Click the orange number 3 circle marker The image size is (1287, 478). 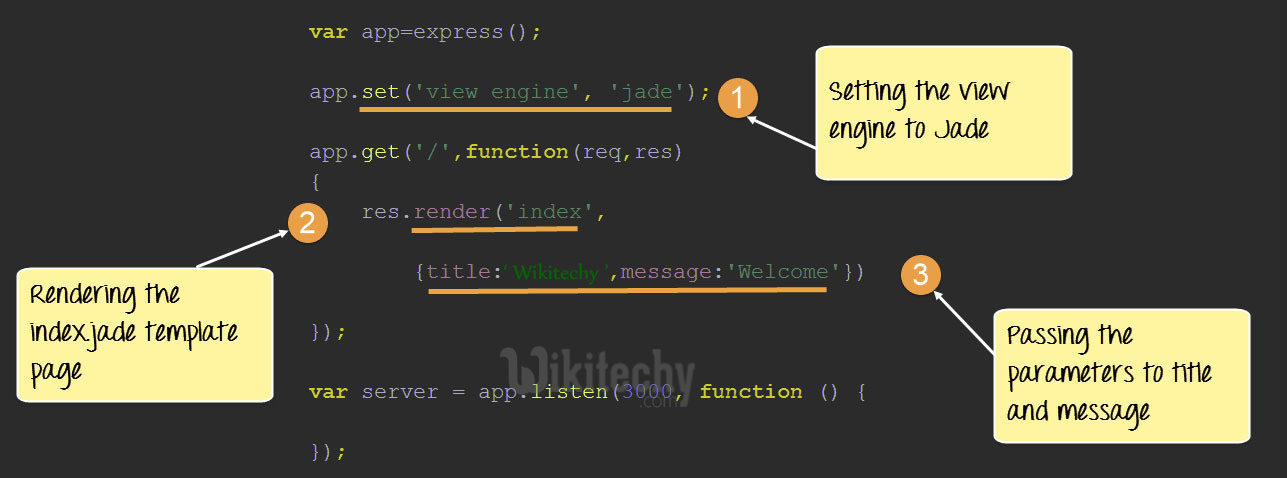click(x=921, y=275)
